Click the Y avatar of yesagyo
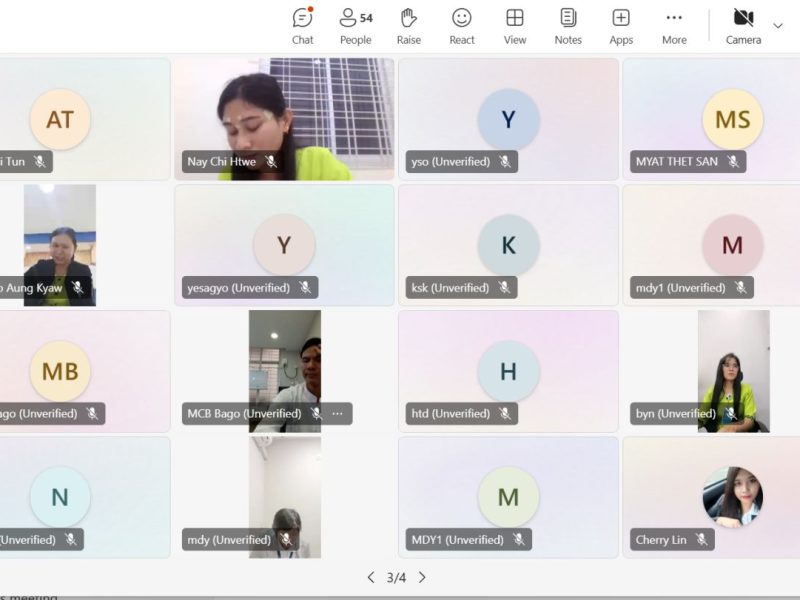Screen dimensions: 800x600 pos(284,245)
